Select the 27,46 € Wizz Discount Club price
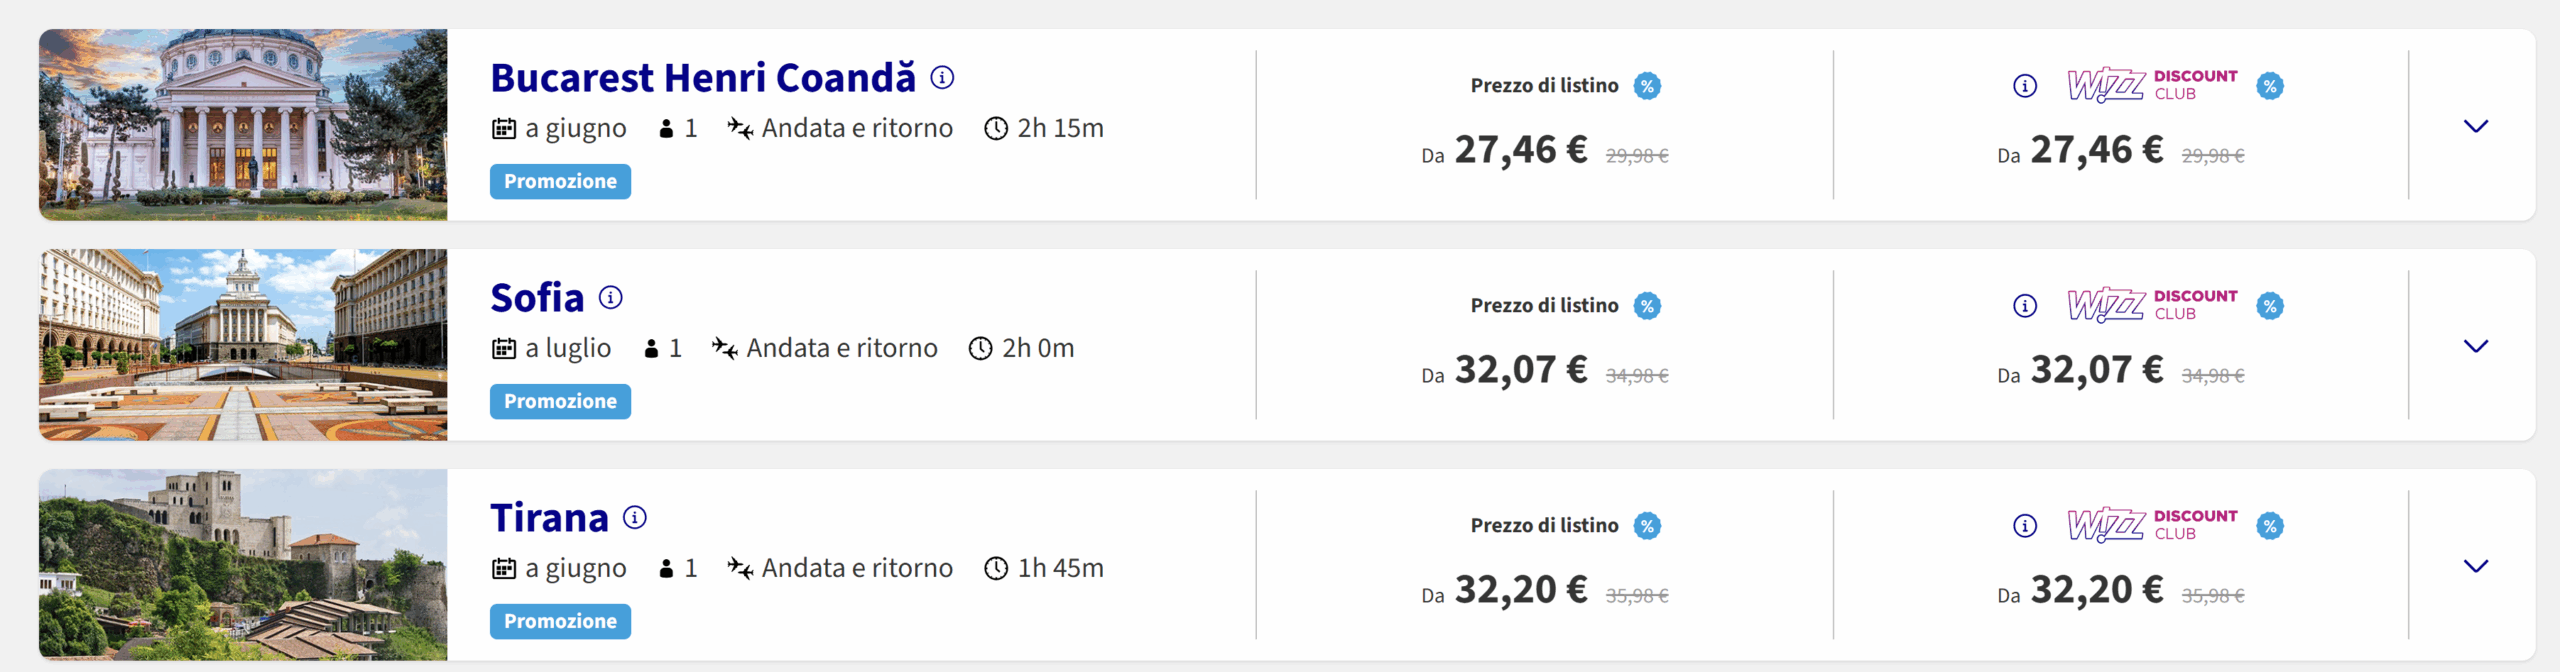The image size is (2560, 672). 2096,150
